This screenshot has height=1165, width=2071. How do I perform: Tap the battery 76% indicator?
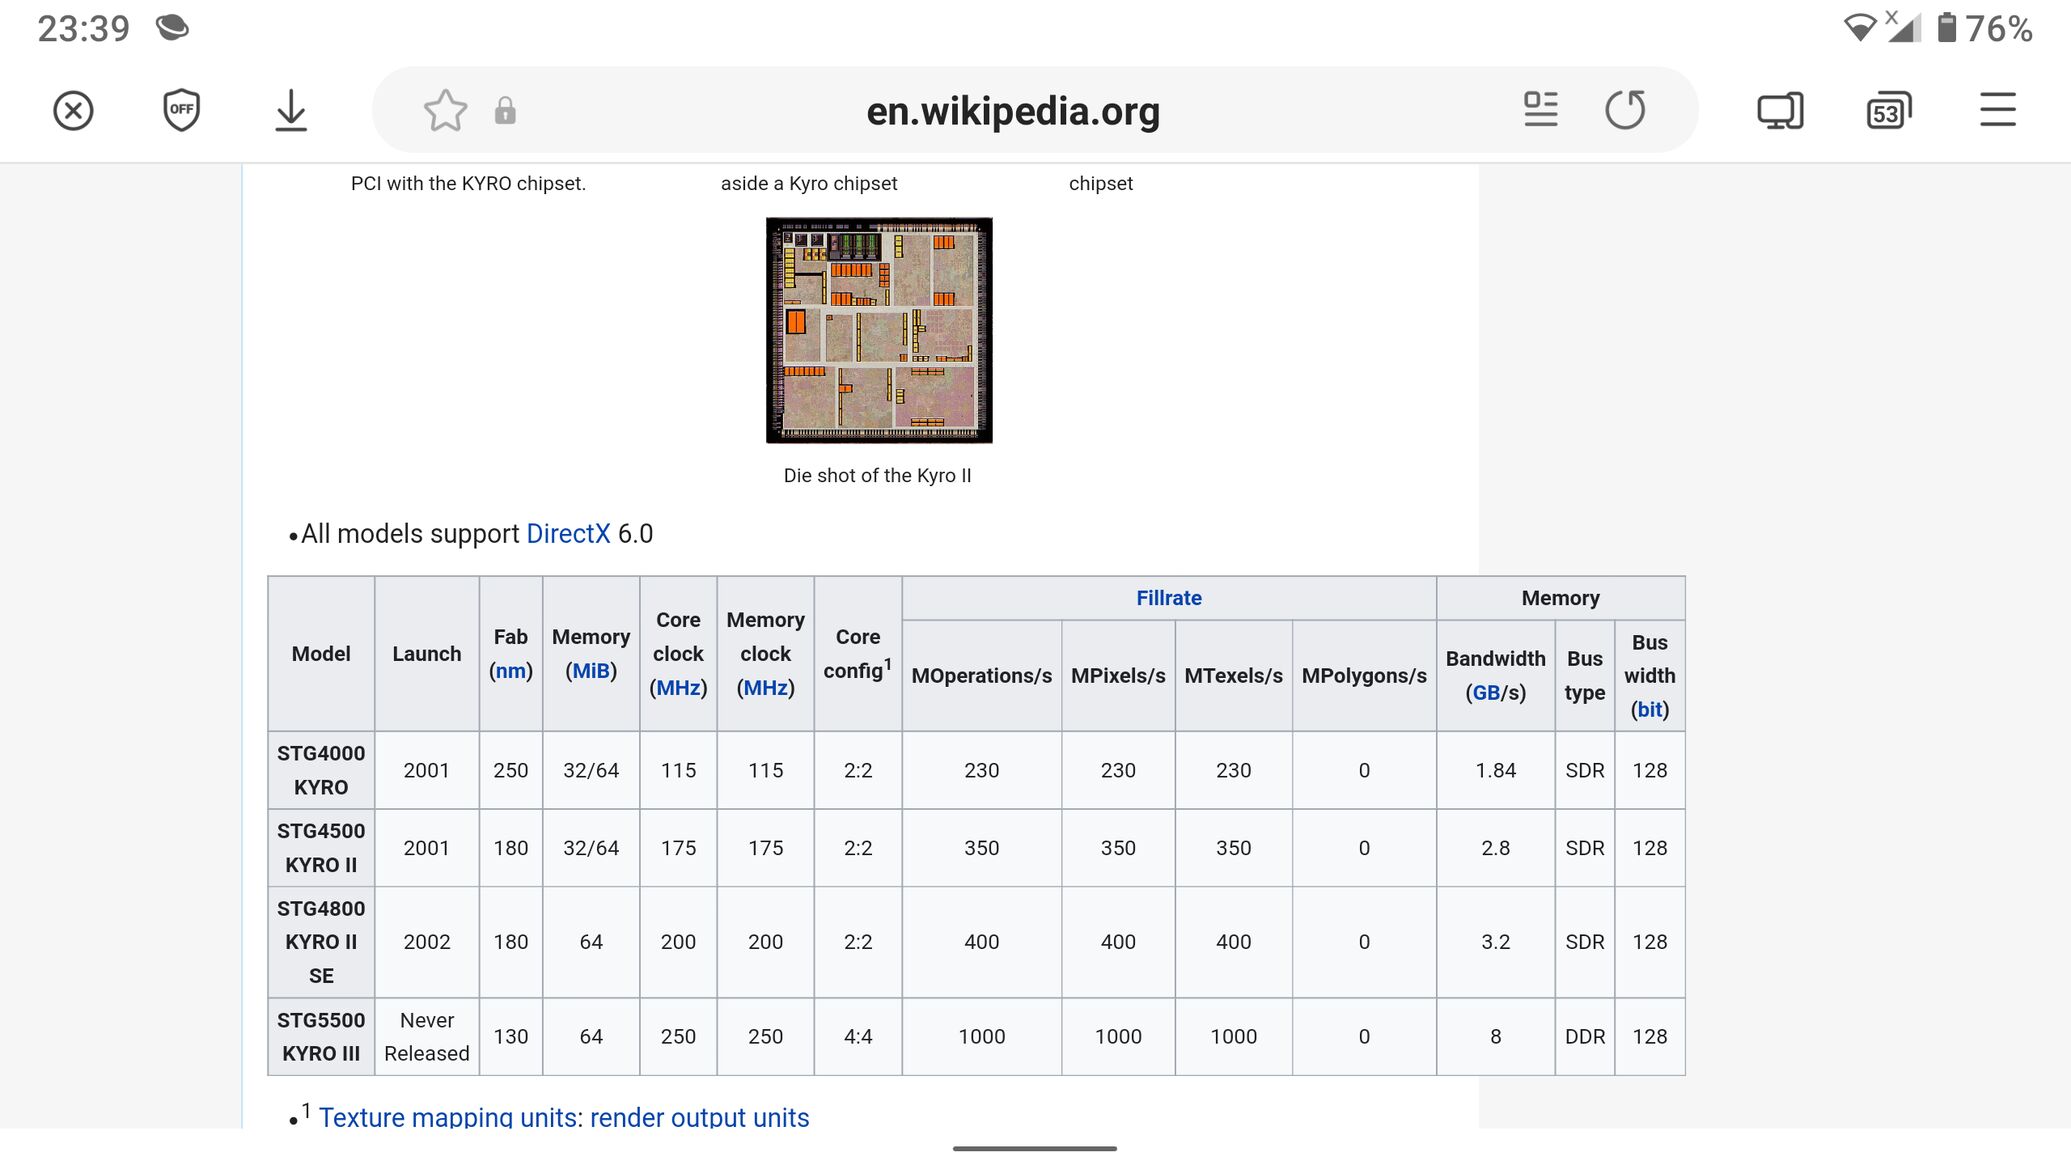coord(1985,28)
